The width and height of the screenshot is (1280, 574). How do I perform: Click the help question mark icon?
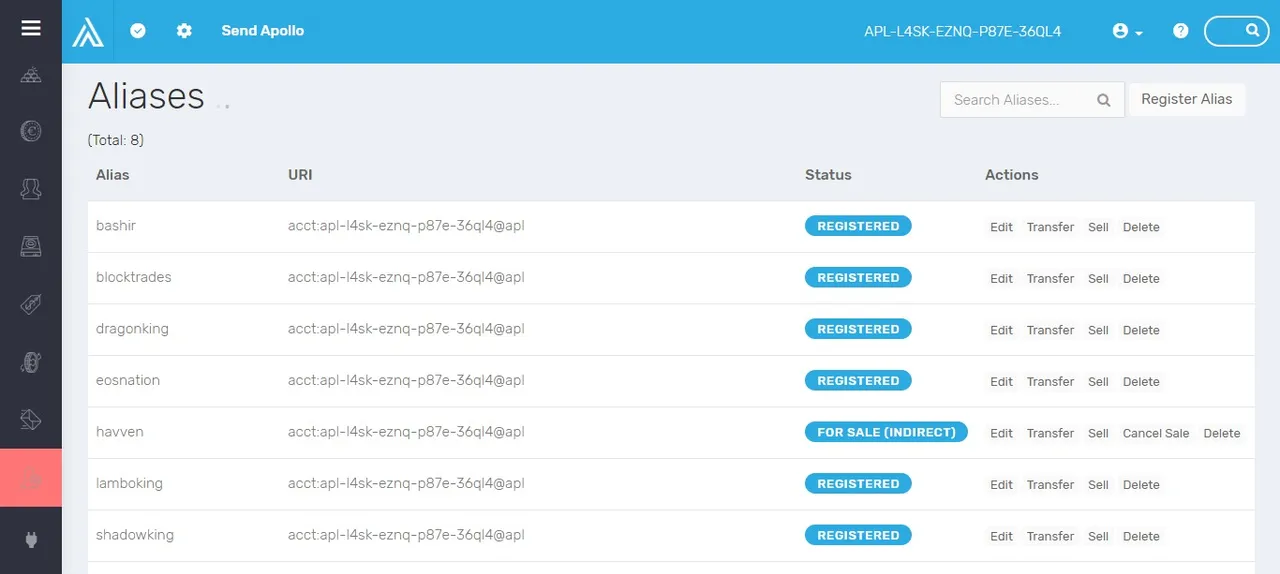coord(1181,31)
